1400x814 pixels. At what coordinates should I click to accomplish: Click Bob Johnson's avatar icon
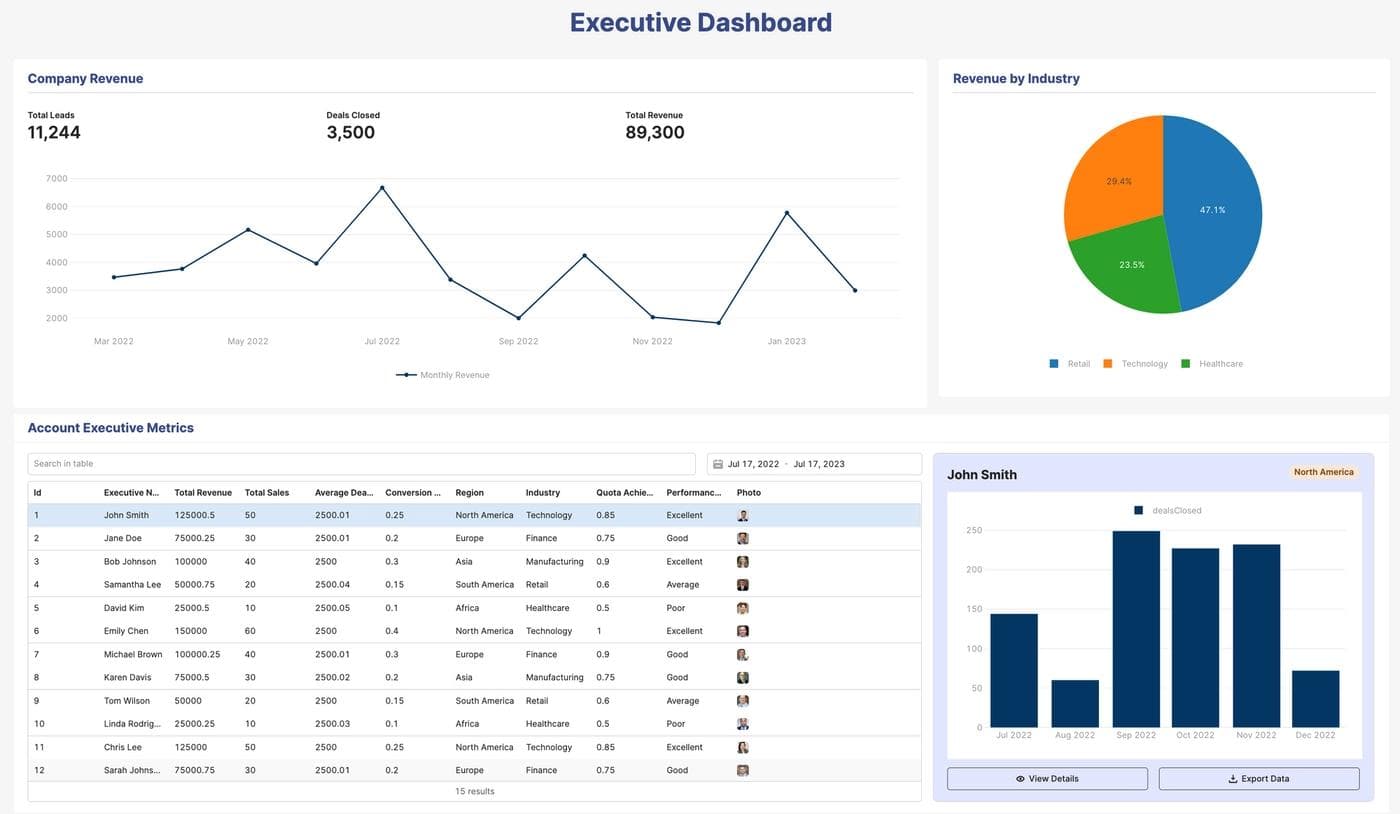point(743,561)
